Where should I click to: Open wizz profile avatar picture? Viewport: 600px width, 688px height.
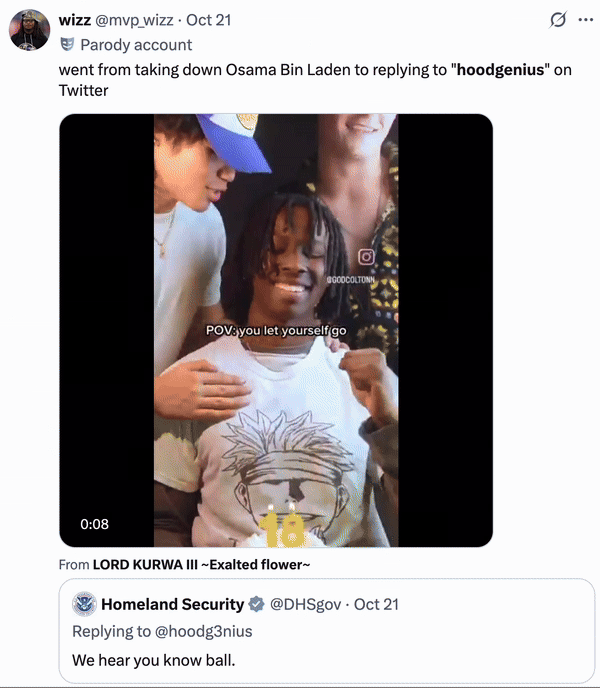point(29,30)
